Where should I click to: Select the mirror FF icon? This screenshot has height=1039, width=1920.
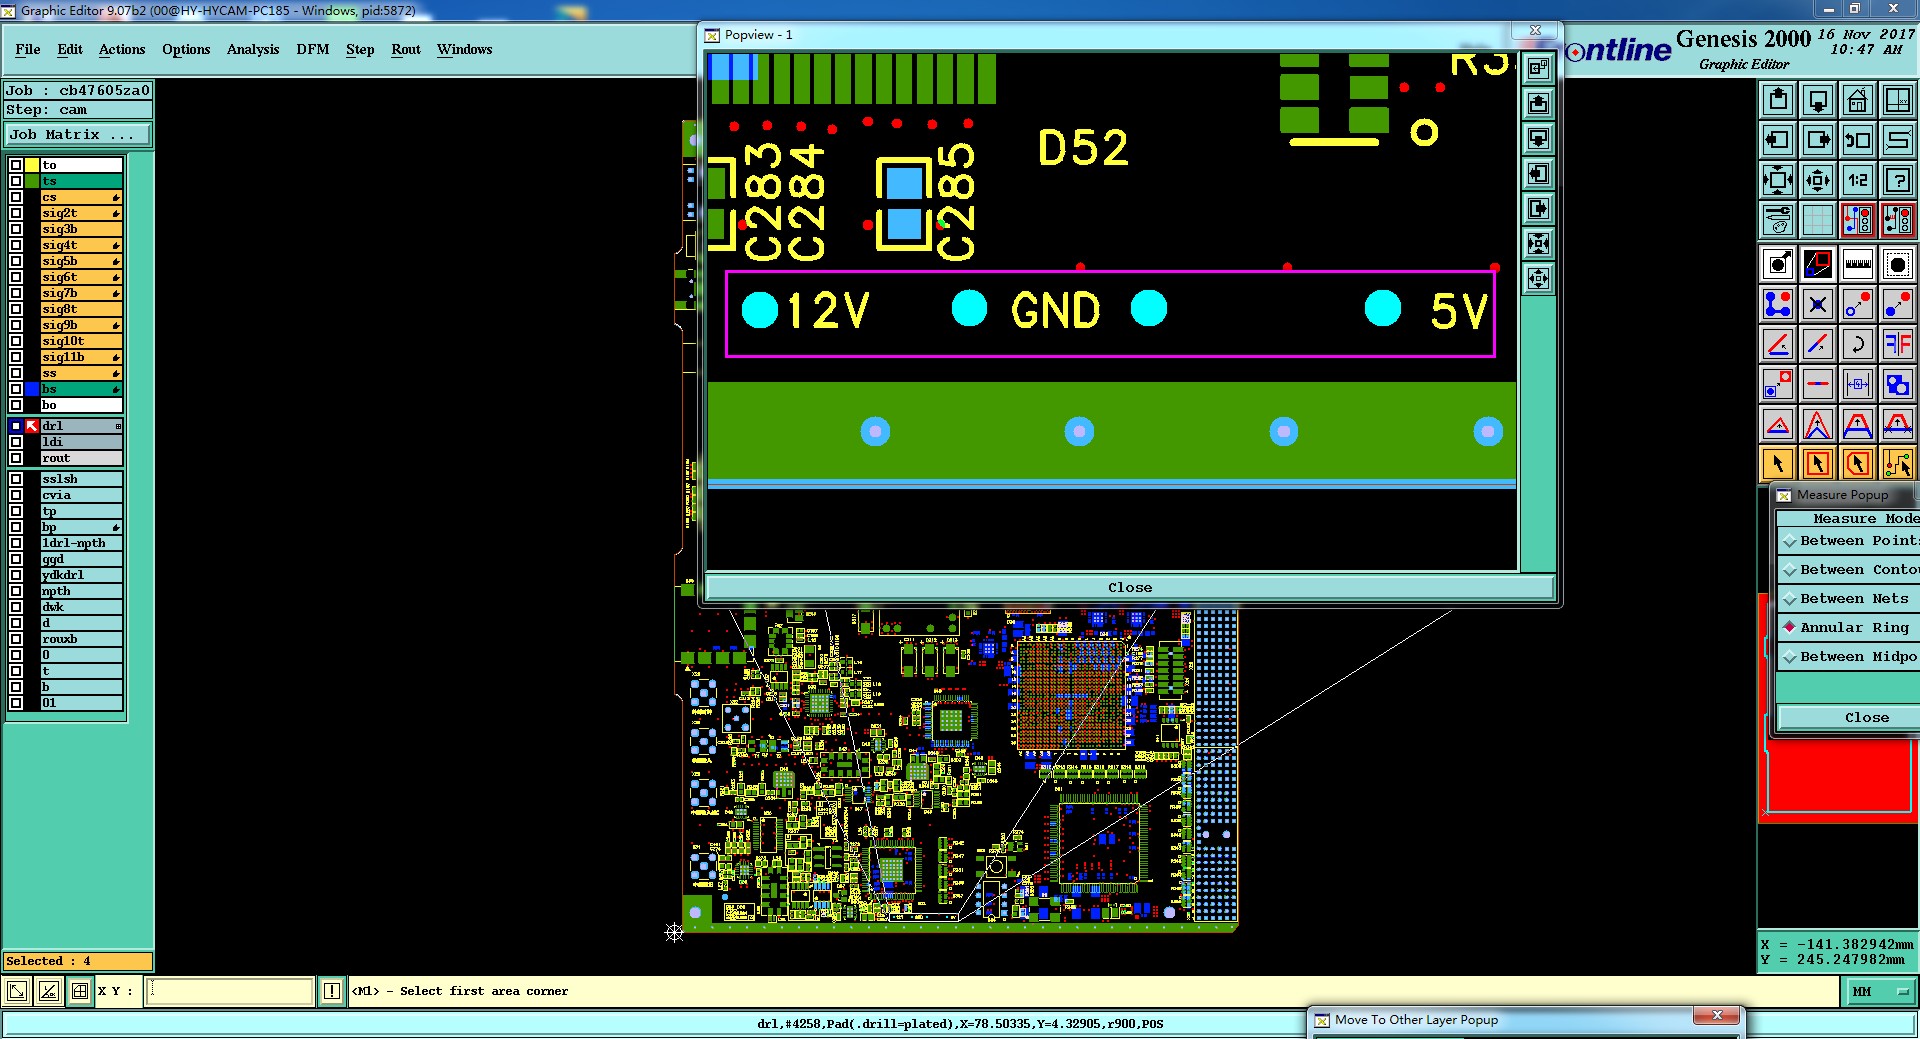[1897, 344]
